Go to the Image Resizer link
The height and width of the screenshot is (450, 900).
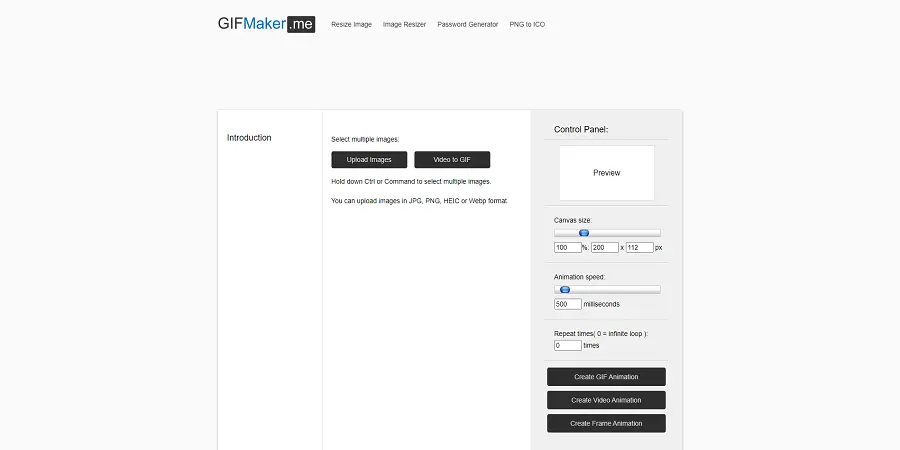click(x=404, y=24)
